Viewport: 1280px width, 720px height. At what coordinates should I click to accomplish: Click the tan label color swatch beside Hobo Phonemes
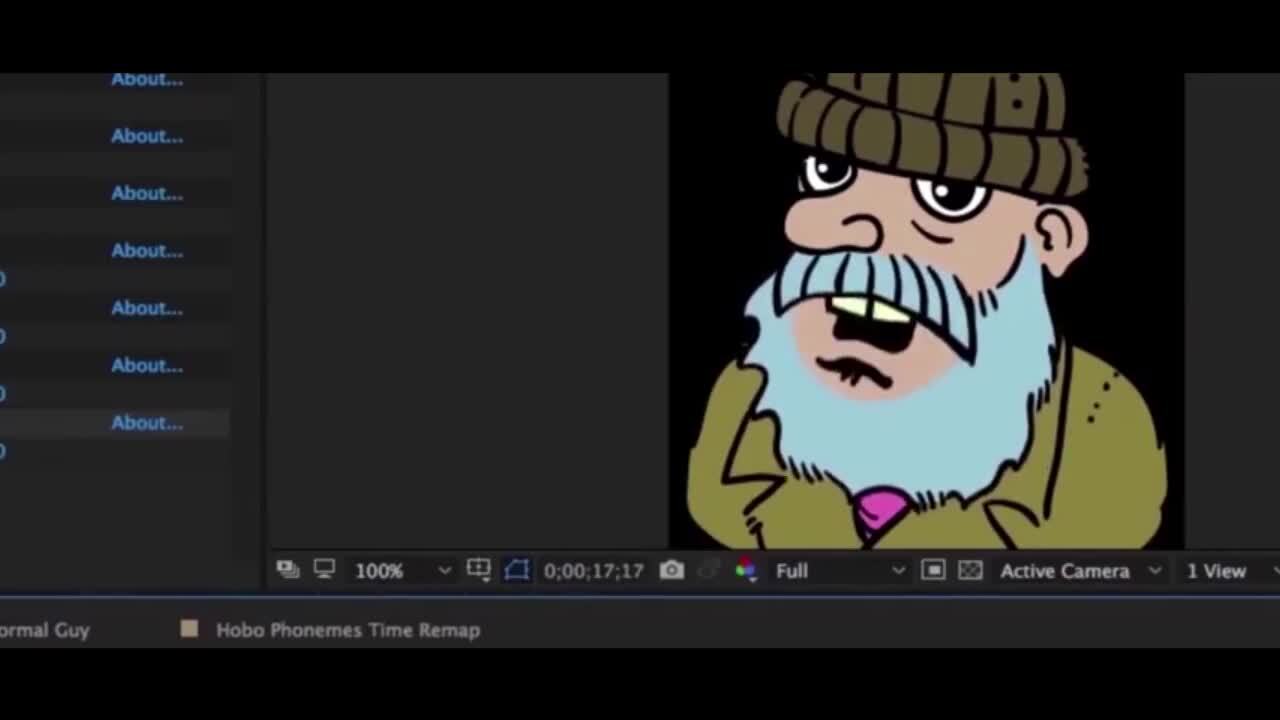pyautogui.click(x=189, y=629)
